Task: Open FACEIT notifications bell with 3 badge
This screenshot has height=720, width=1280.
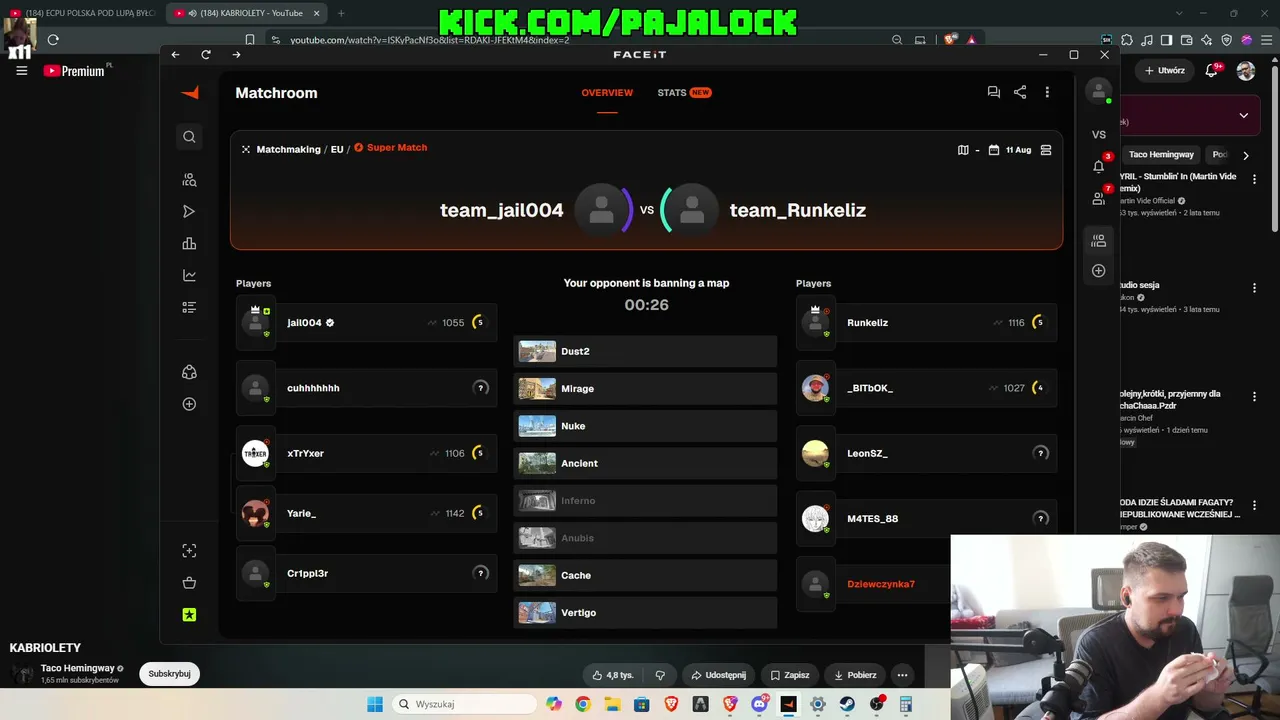Action: (1099, 166)
